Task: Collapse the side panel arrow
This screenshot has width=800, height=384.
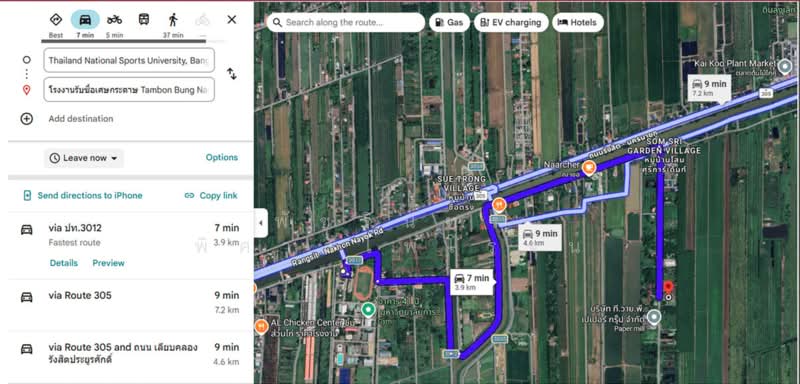Action: coord(261,223)
